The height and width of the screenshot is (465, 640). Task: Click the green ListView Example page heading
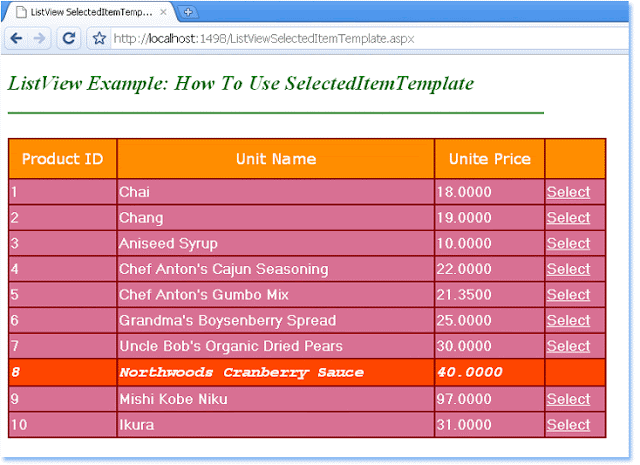(x=241, y=84)
